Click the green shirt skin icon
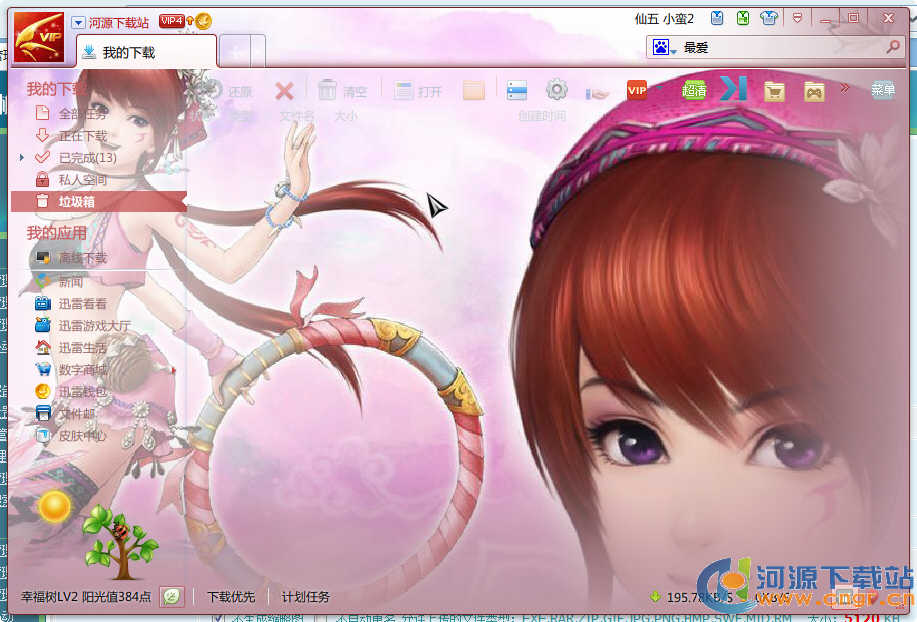 coord(743,18)
